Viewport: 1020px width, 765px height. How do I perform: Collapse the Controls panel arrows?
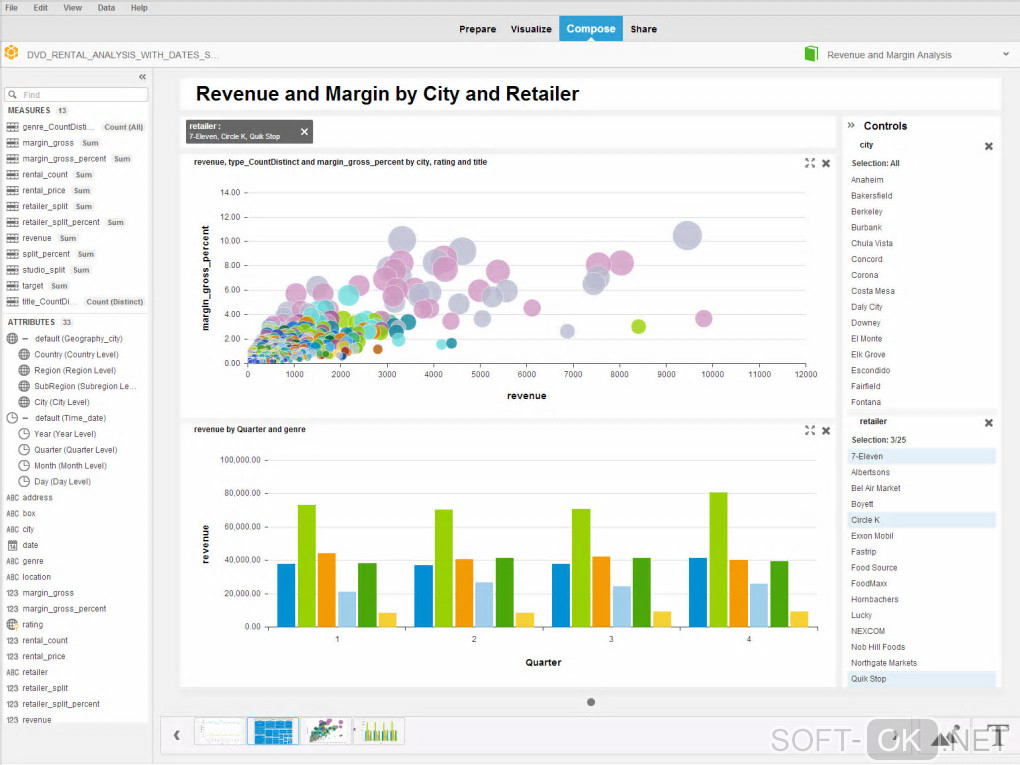click(851, 126)
